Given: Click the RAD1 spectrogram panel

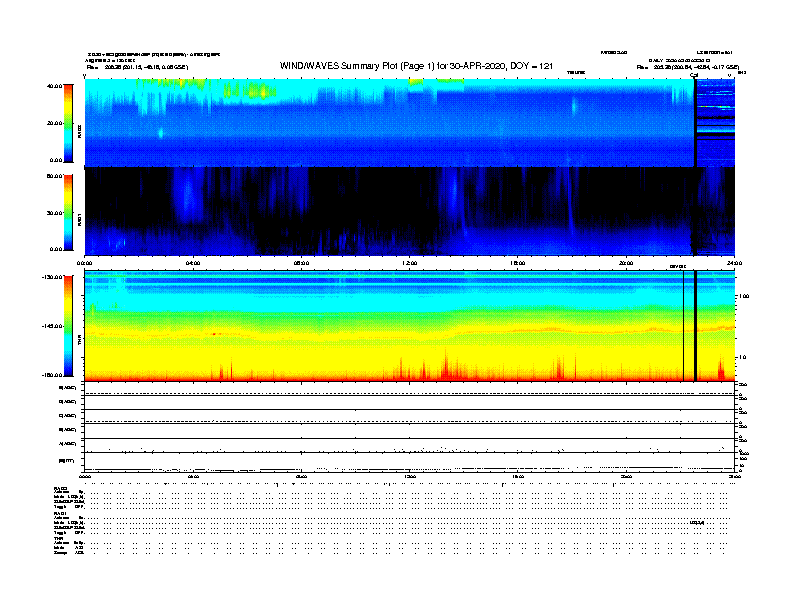Looking at the screenshot, I should [409, 212].
